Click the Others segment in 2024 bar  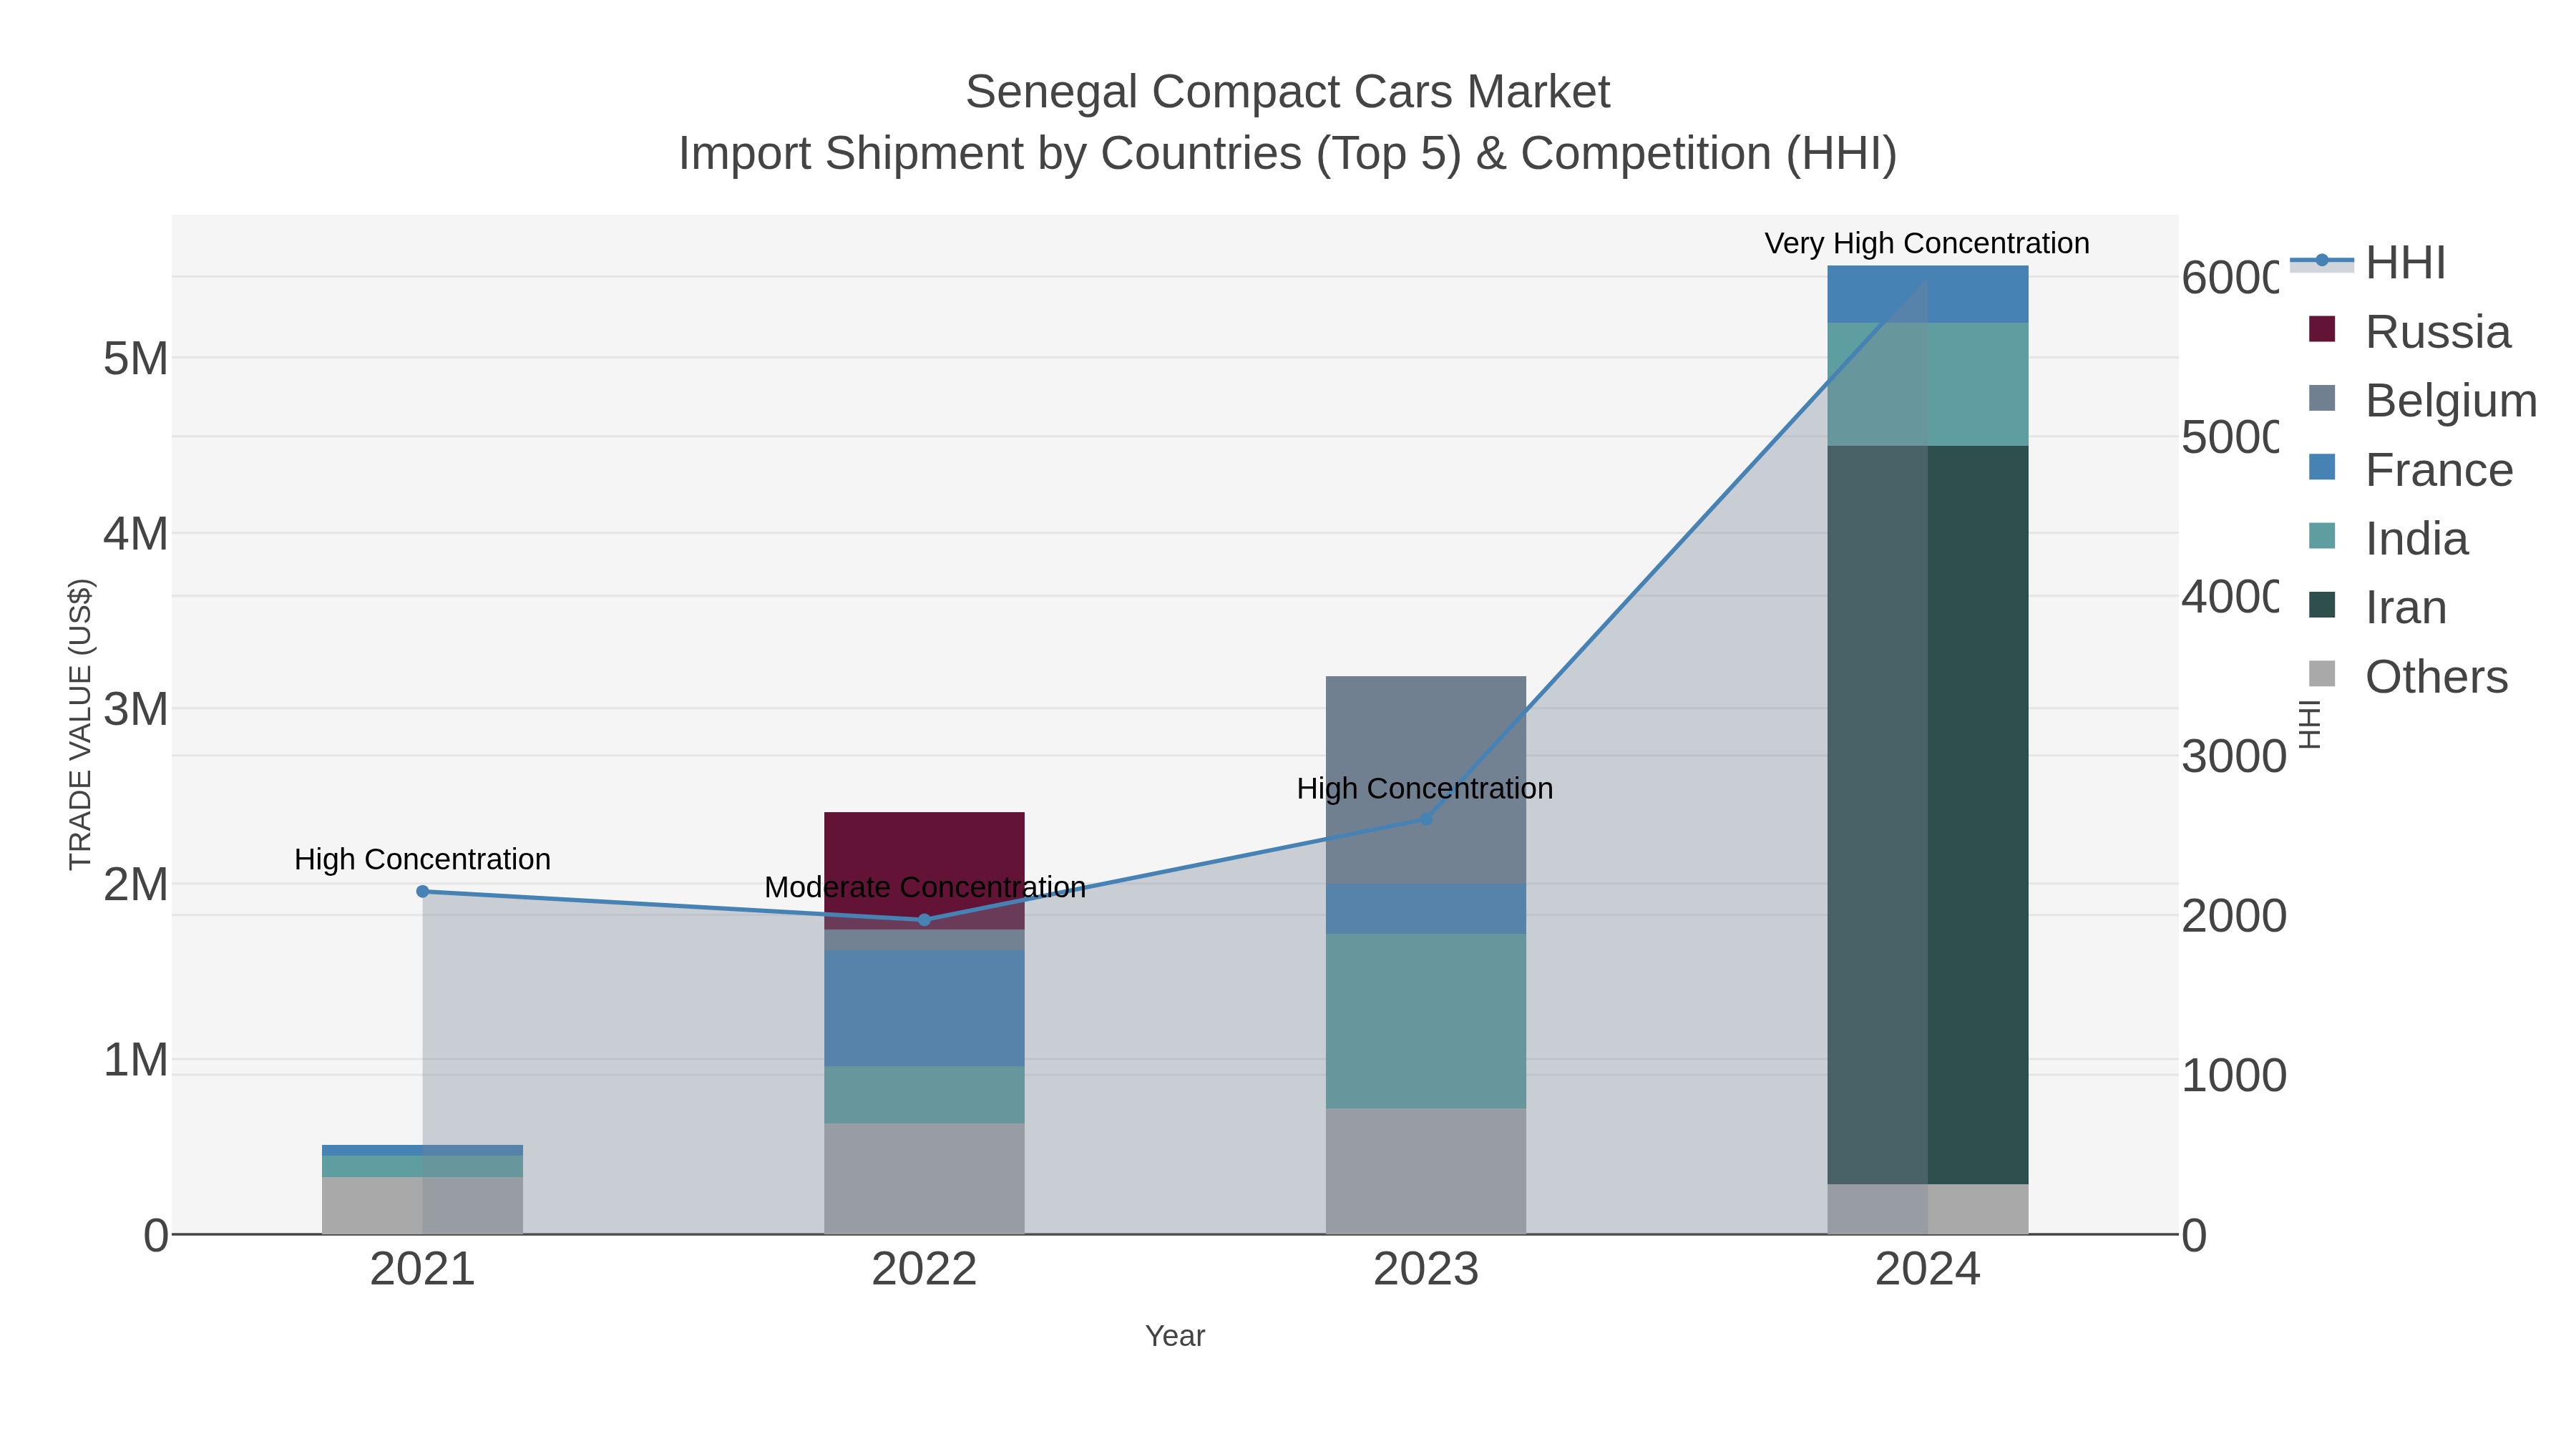(x=1928, y=1209)
